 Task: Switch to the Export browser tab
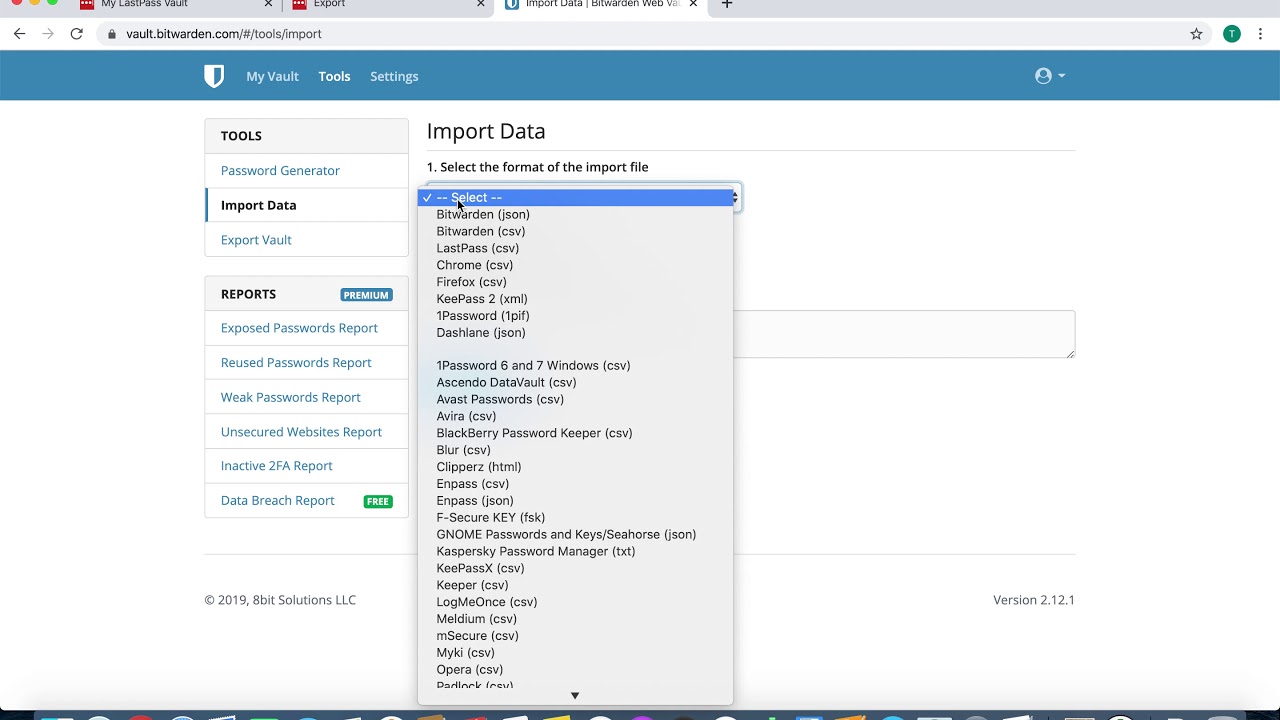point(329,4)
